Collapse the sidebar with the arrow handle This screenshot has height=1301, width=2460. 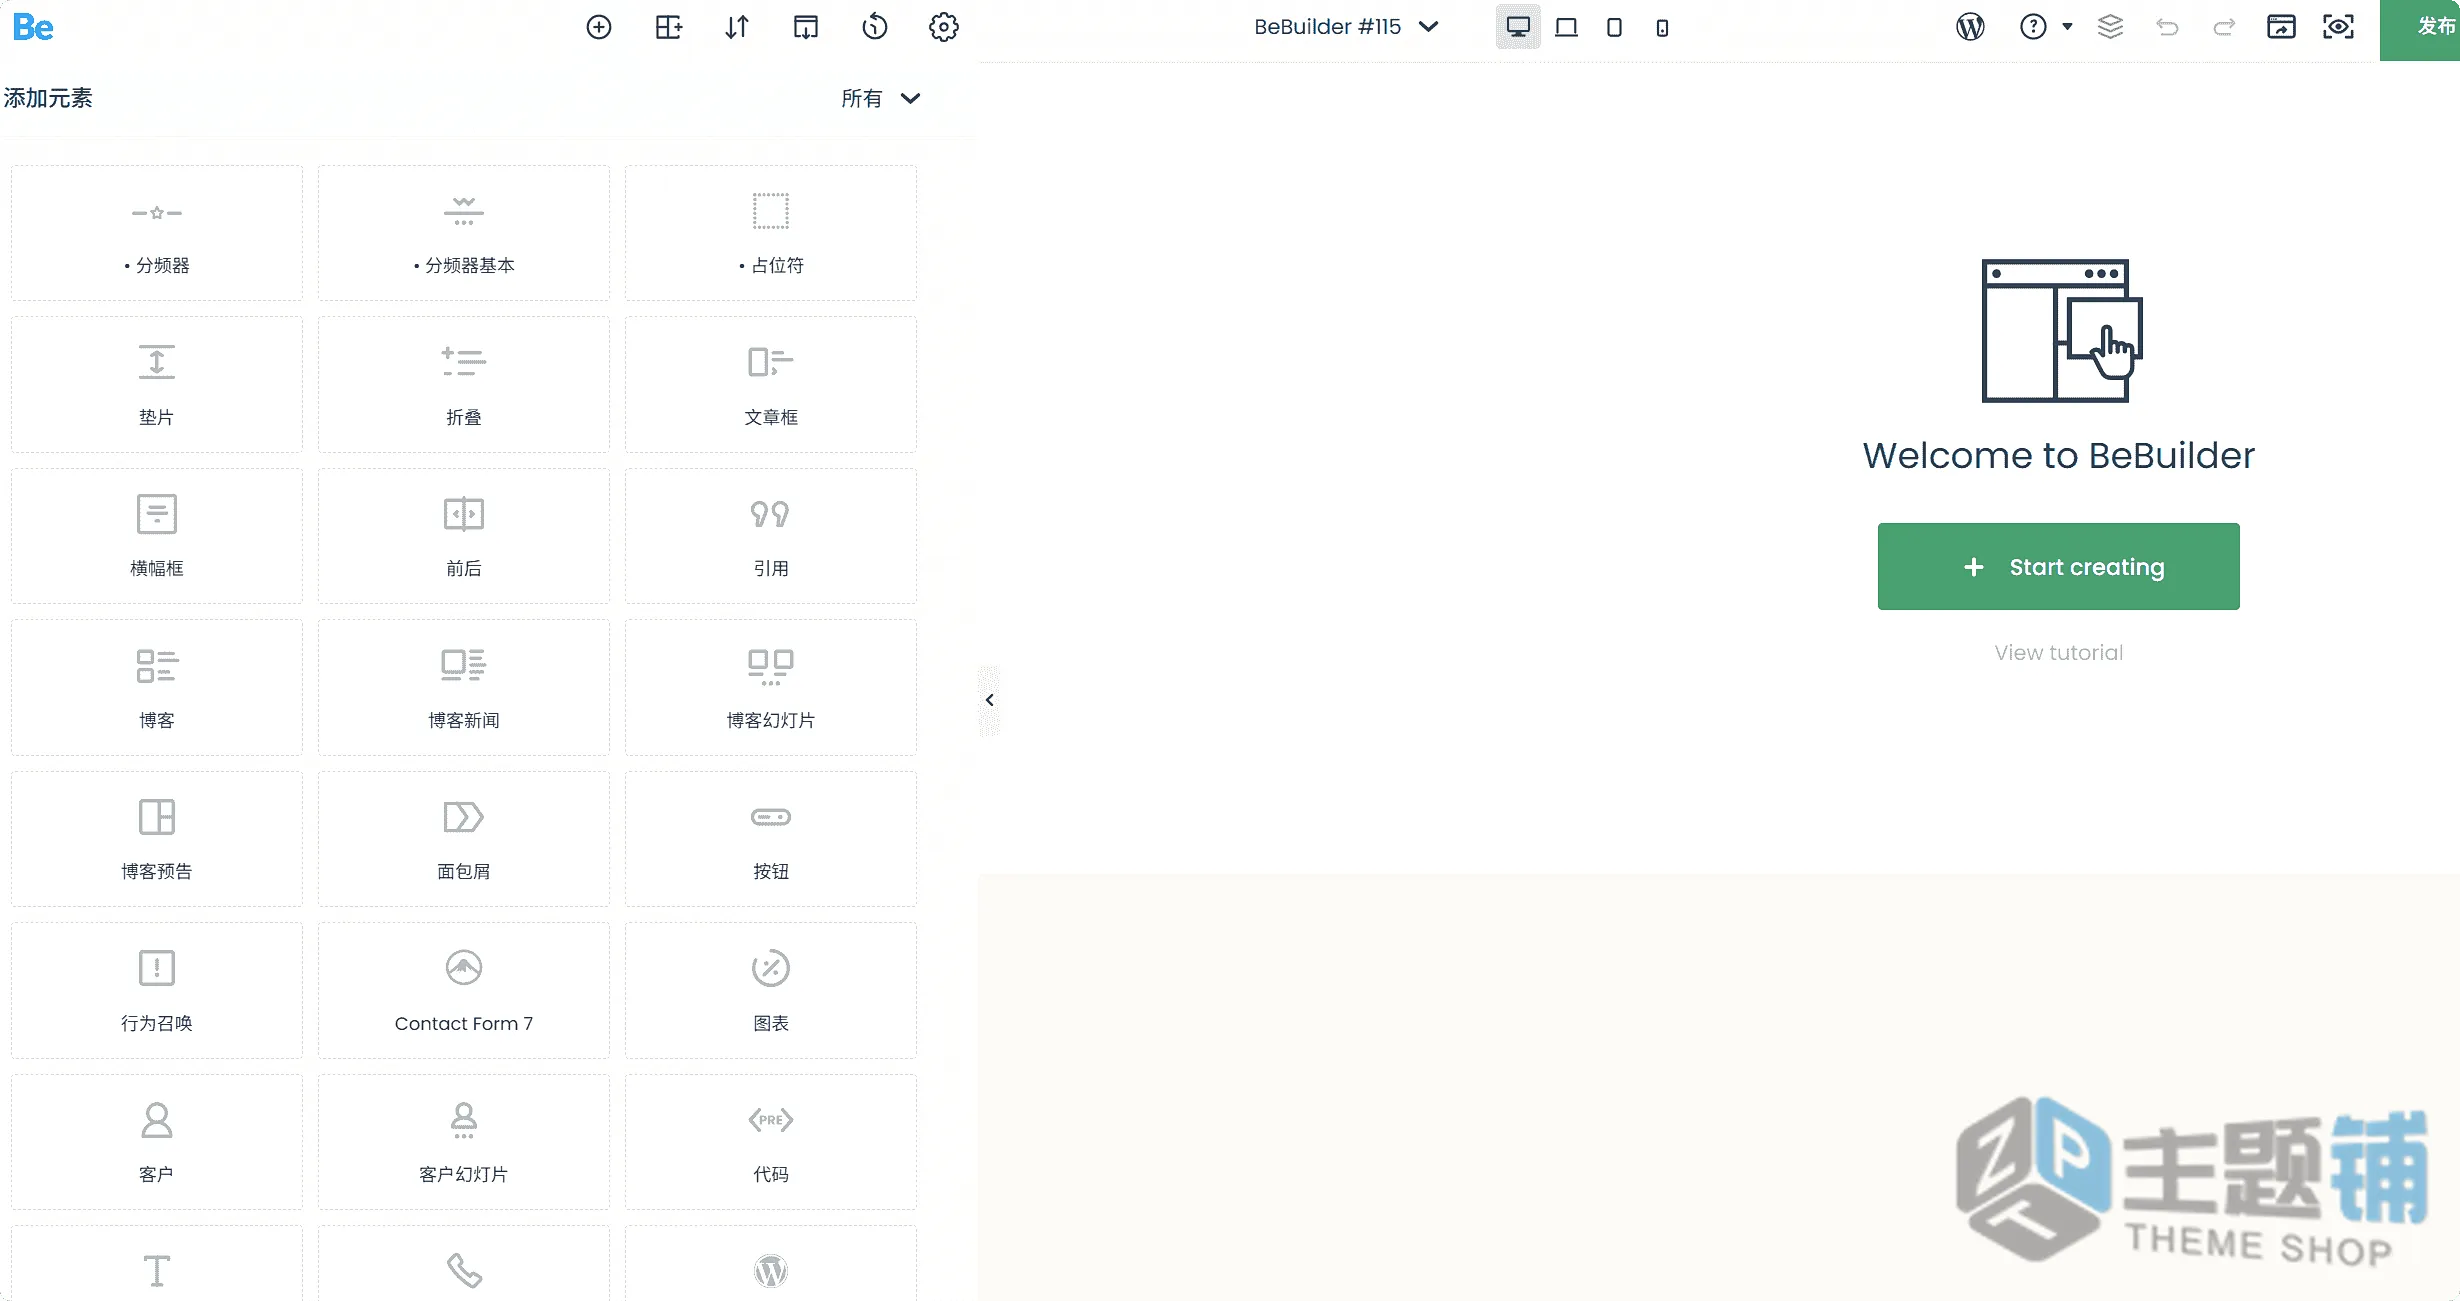point(989,700)
